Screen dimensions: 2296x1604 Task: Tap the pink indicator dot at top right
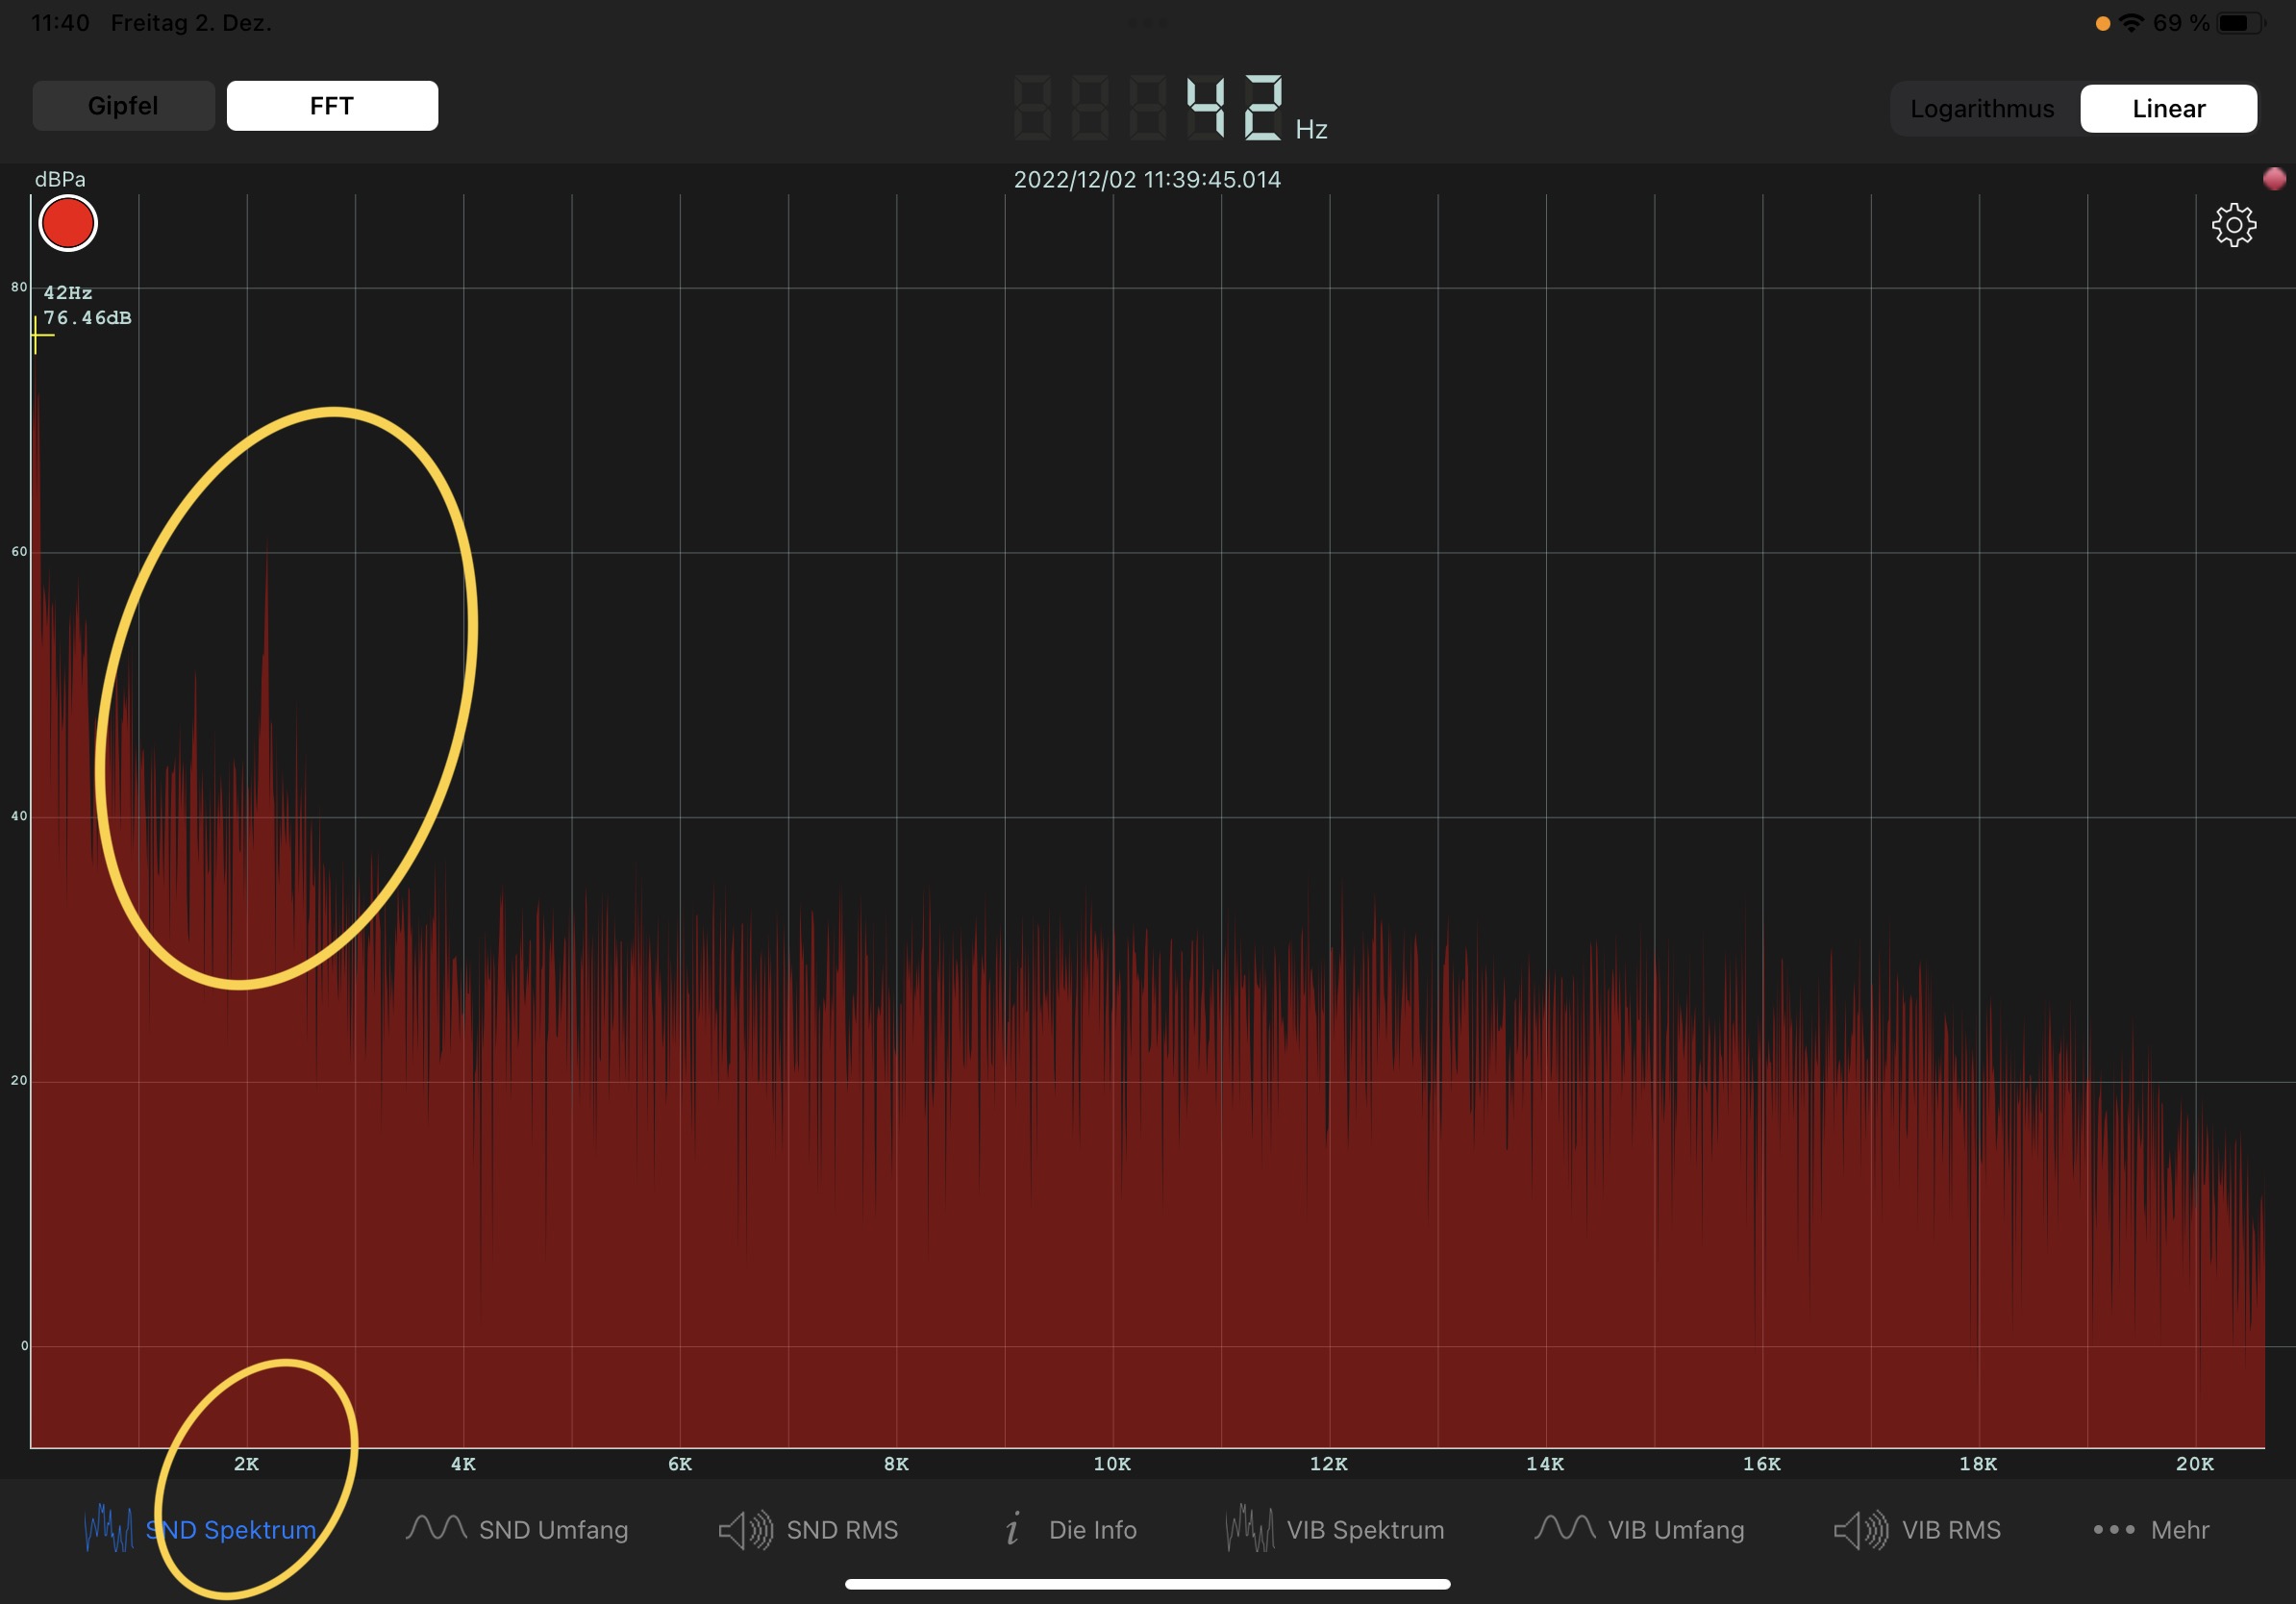[2274, 179]
